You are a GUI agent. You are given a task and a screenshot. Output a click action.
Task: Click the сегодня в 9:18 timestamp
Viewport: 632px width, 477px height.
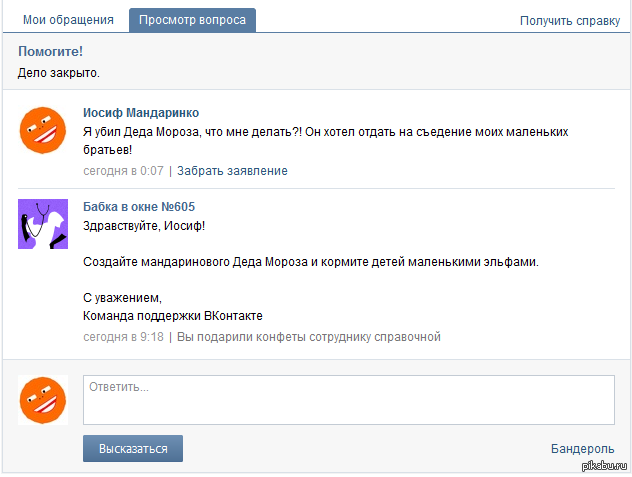tap(123, 337)
